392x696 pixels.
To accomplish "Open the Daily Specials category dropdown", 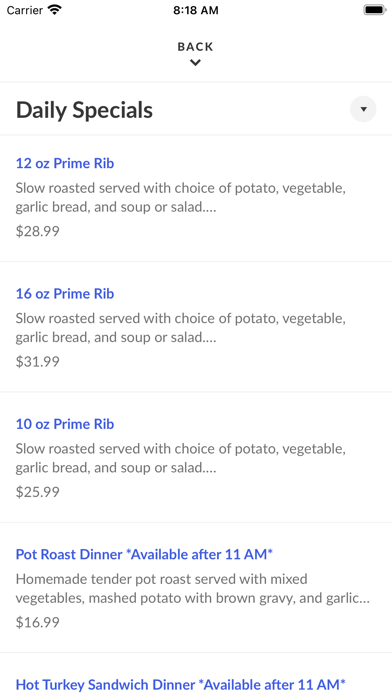I will coord(363,109).
